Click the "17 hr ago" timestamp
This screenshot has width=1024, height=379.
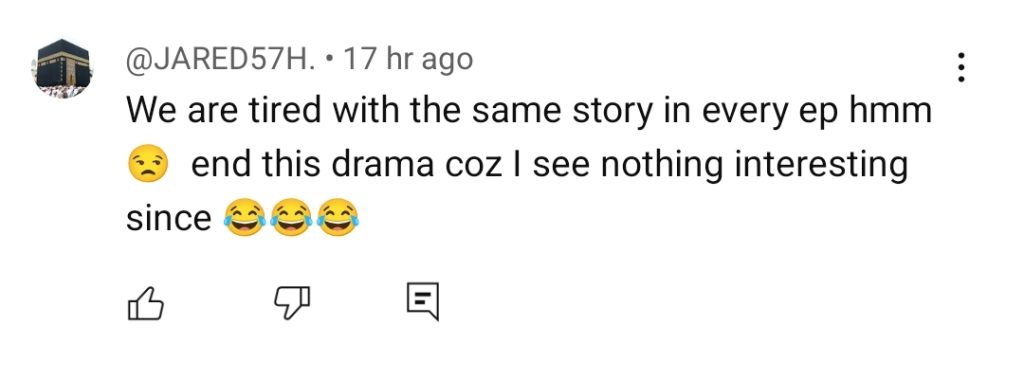(x=408, y=61)
